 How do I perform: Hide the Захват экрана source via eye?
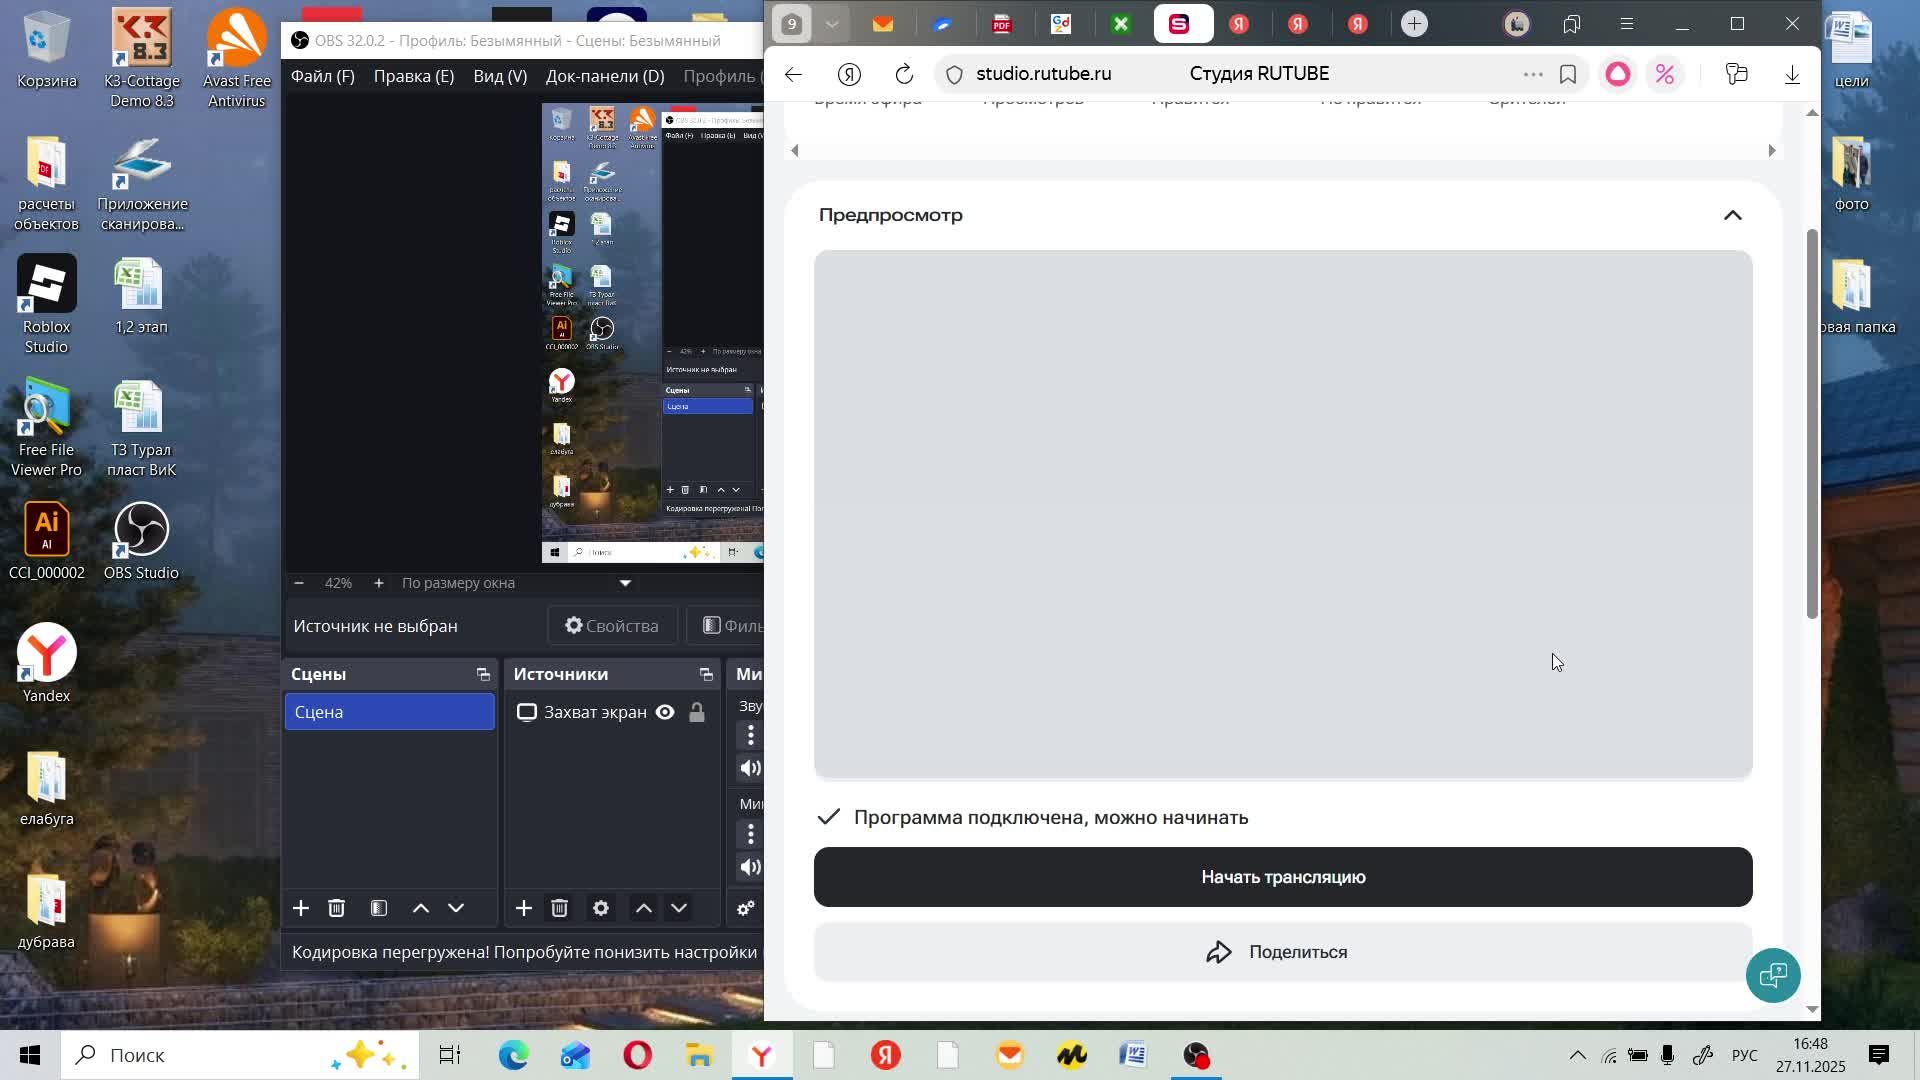pyautogui.click(x=665, y=712)
